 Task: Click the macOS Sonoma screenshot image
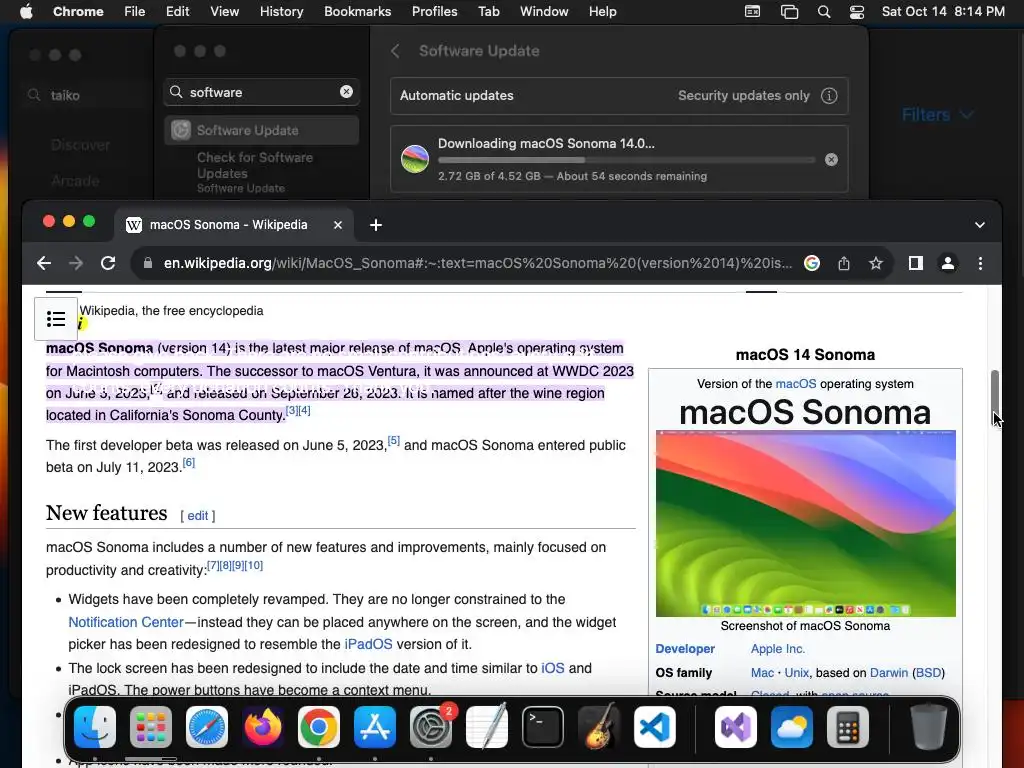click(805, 523)
